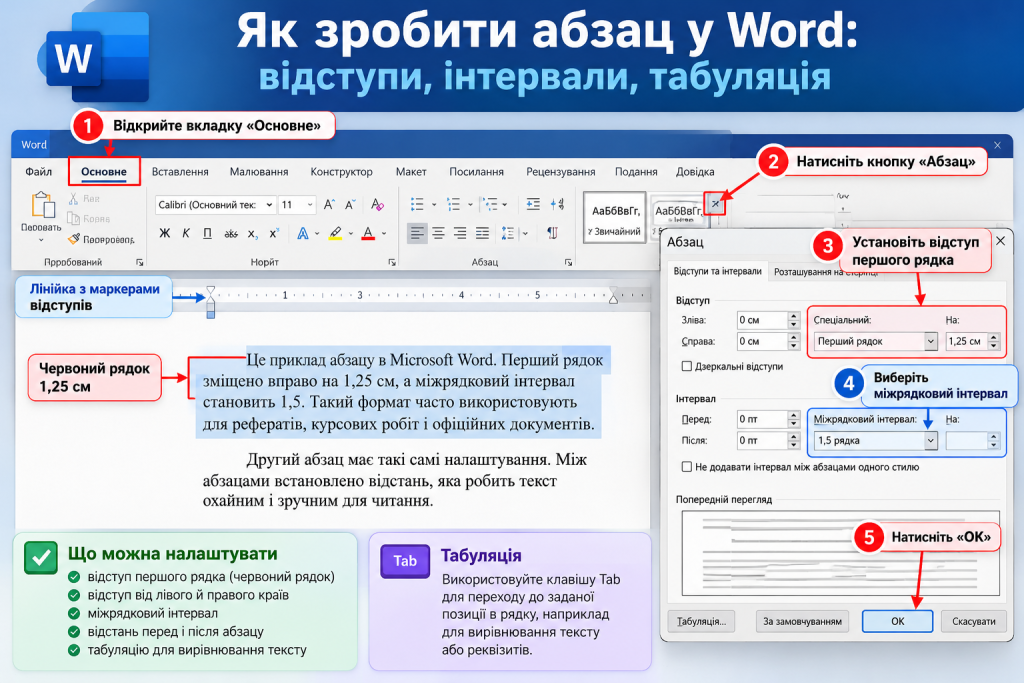1024x683 pixels.
Task: Toggle underline with the П button
Action: coord(207,233)
